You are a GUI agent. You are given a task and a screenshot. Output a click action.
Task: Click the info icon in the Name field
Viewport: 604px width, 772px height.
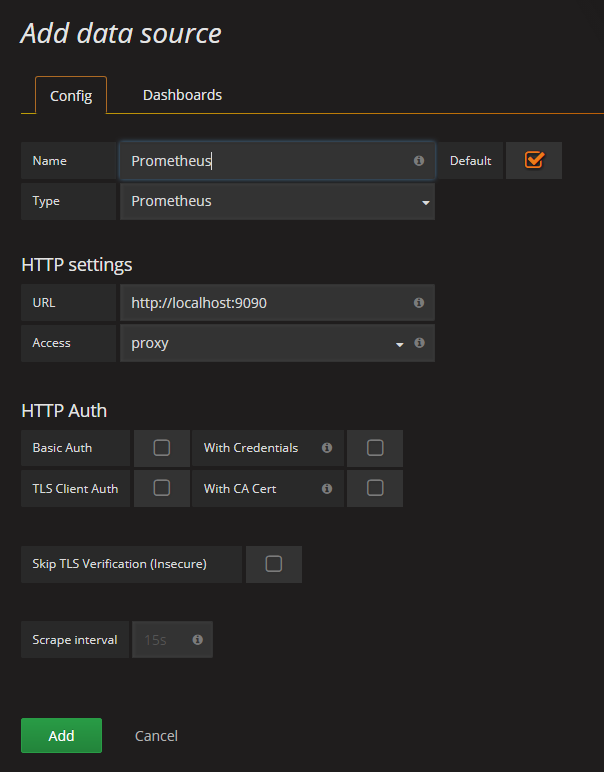click(419, 161)
